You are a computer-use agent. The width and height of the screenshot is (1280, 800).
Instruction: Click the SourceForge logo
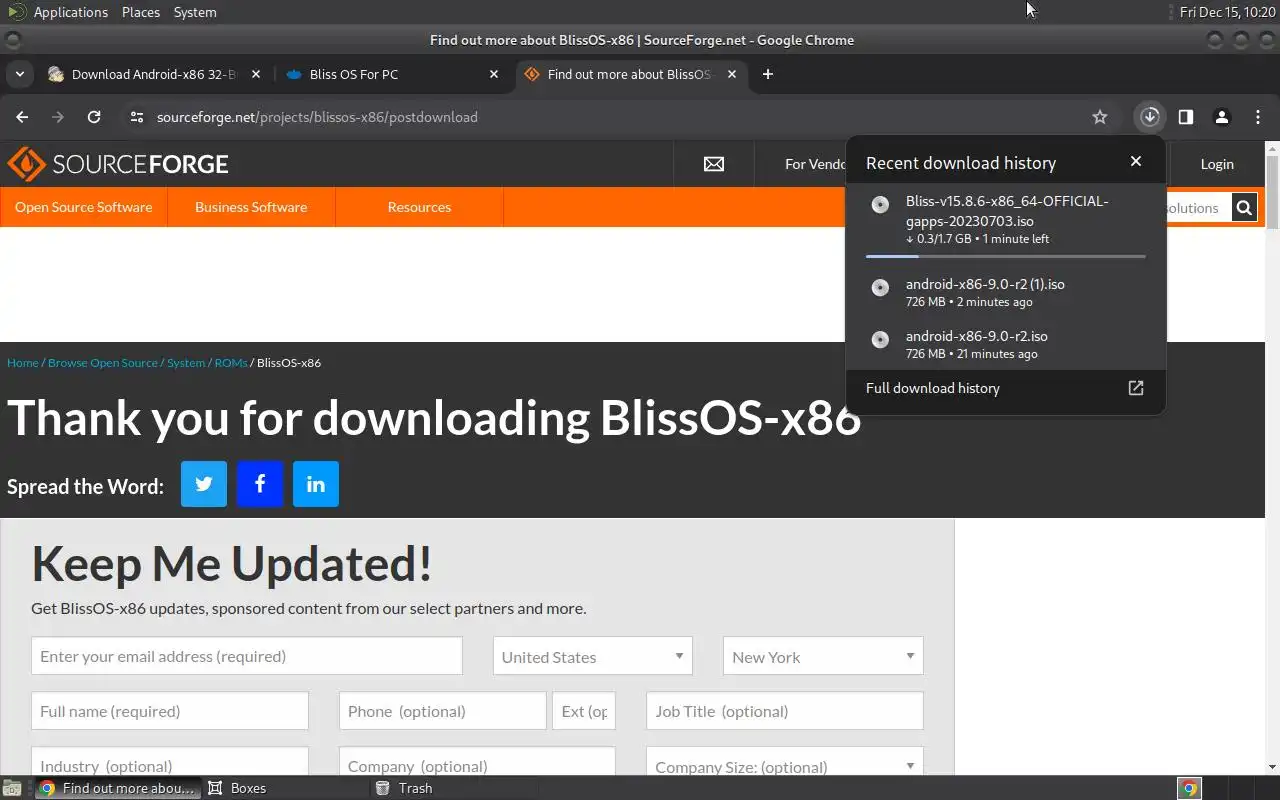click(118, 164)
